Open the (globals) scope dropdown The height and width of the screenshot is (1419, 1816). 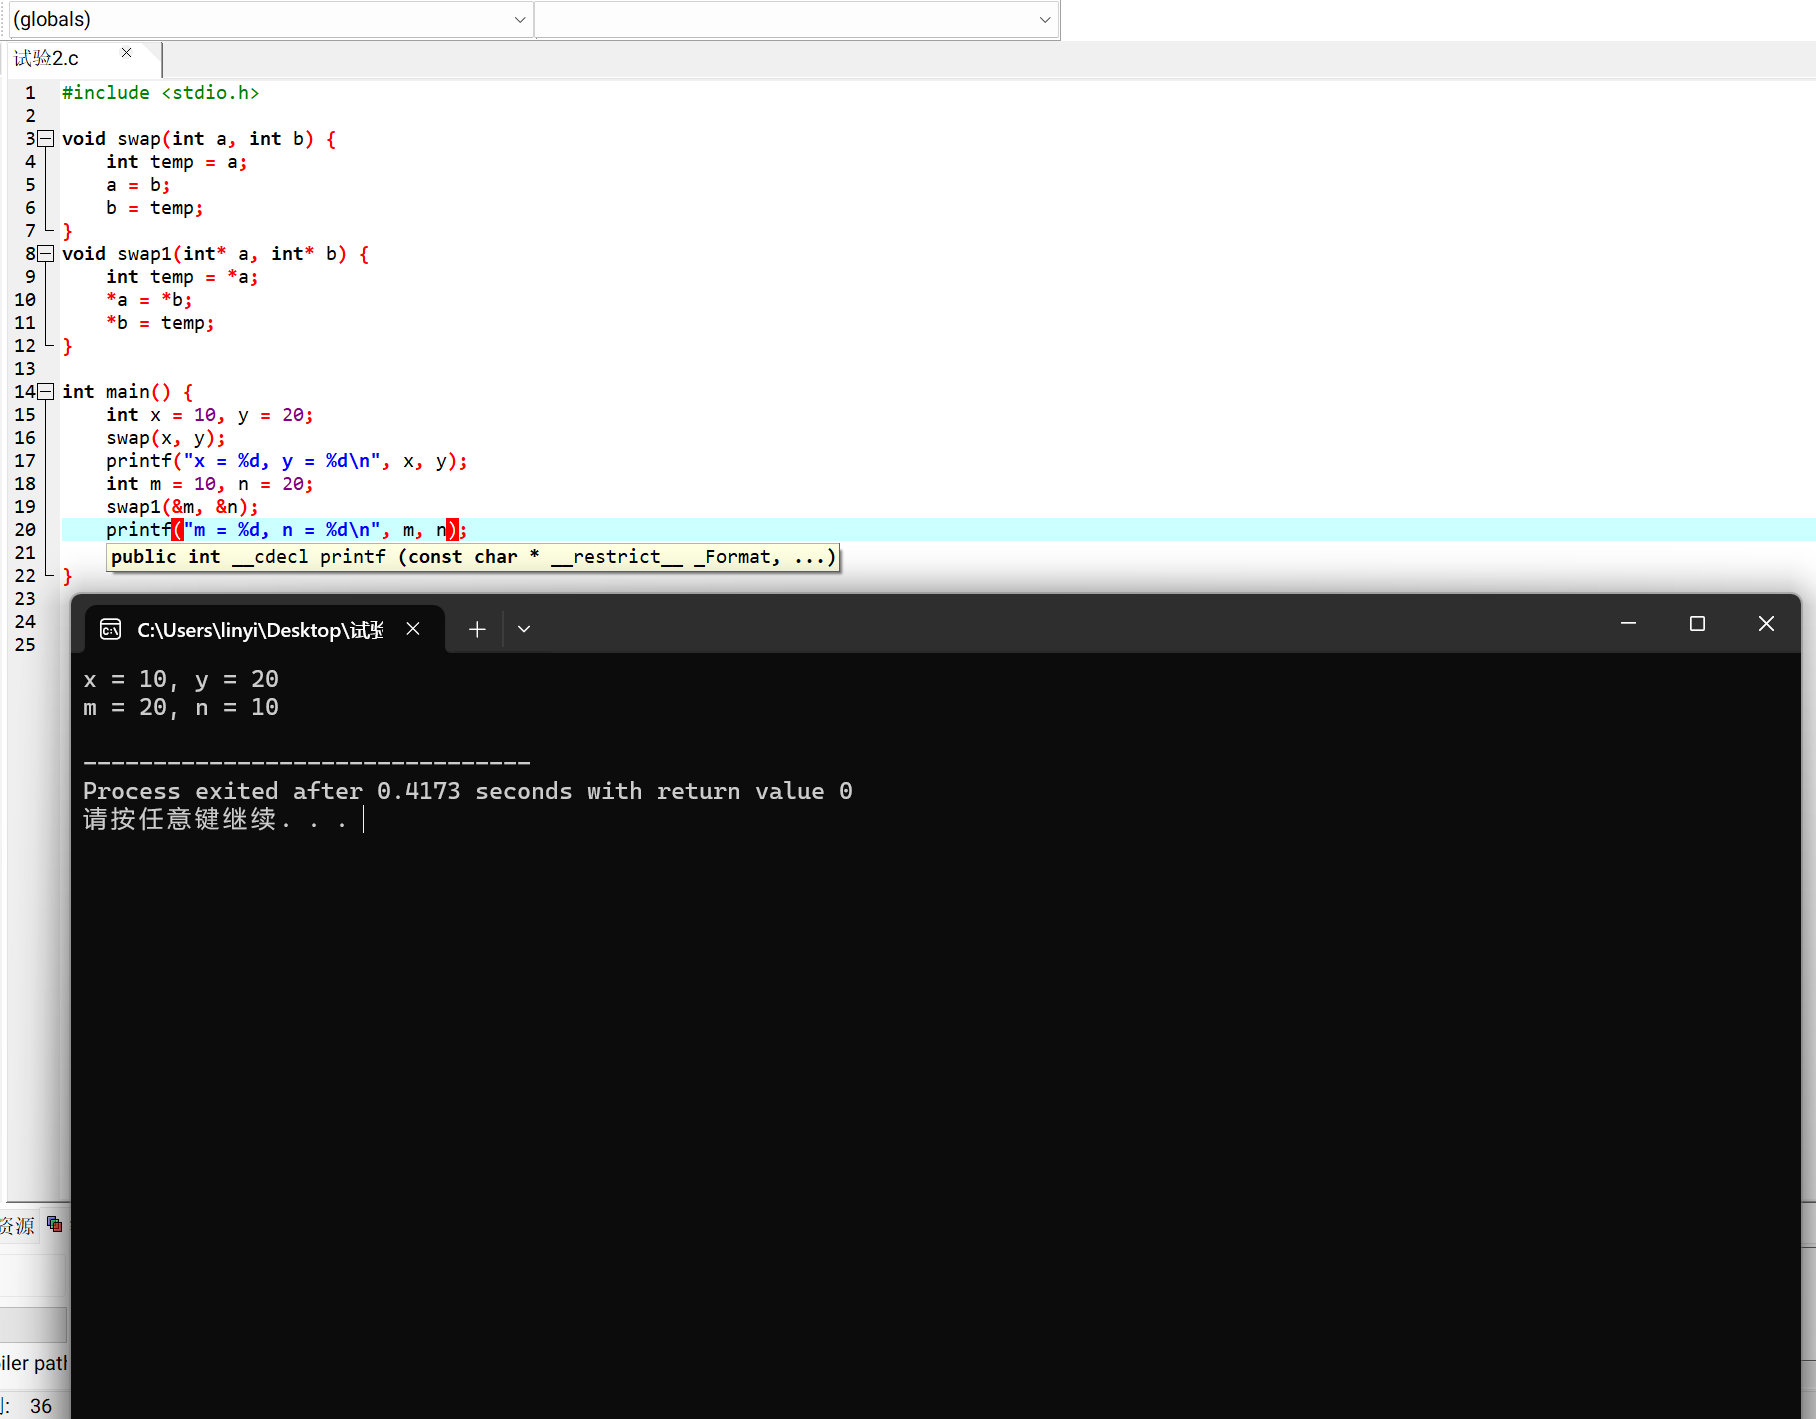[x=269, y=19]
